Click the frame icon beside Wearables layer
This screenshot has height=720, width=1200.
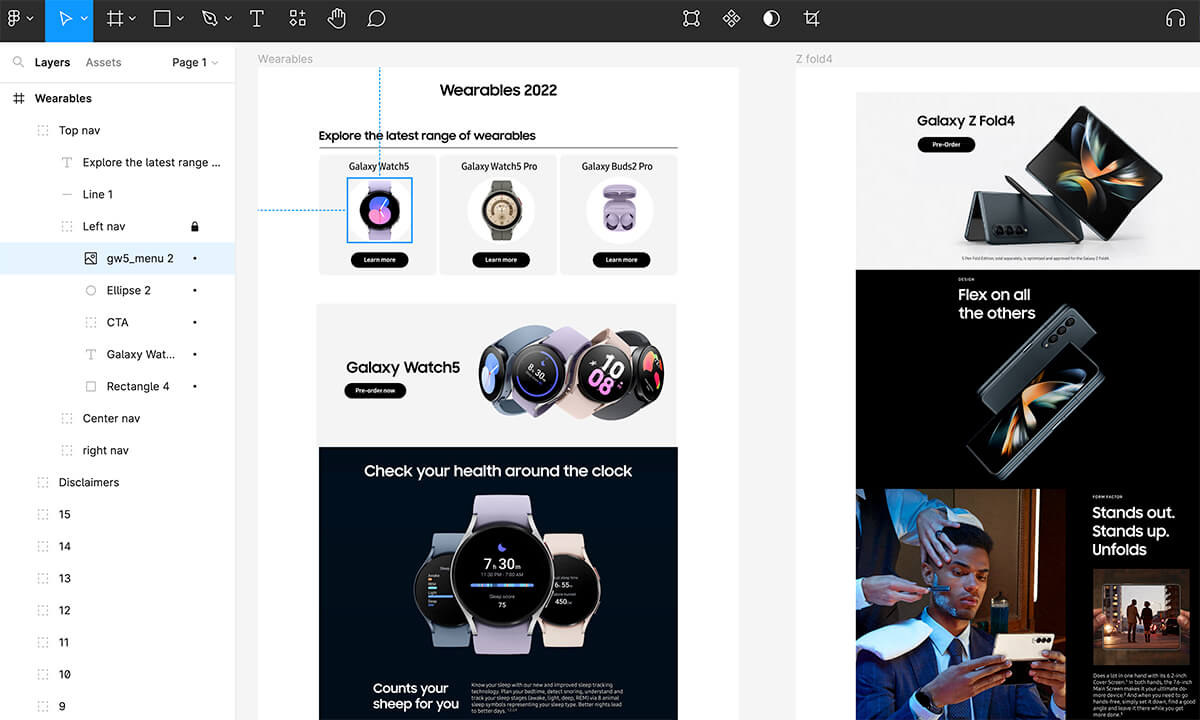[18, 98]
